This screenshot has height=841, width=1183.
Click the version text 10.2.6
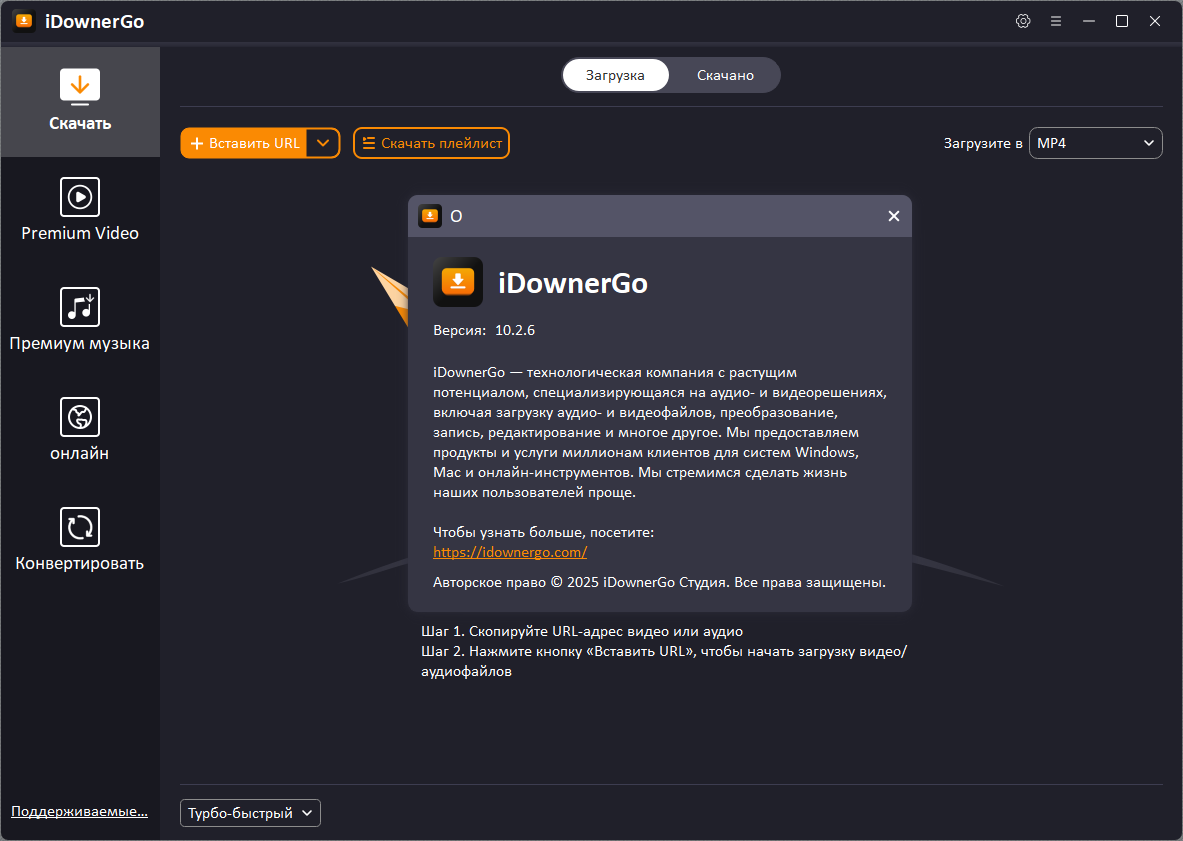point(515,330)
